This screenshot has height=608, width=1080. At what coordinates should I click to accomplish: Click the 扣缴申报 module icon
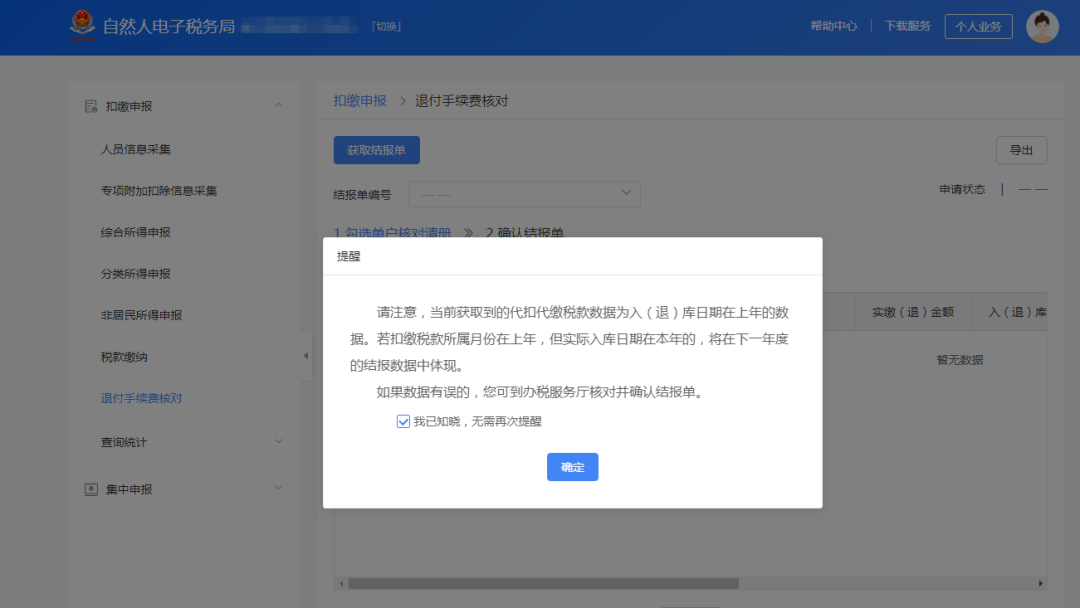coord(91,106)
